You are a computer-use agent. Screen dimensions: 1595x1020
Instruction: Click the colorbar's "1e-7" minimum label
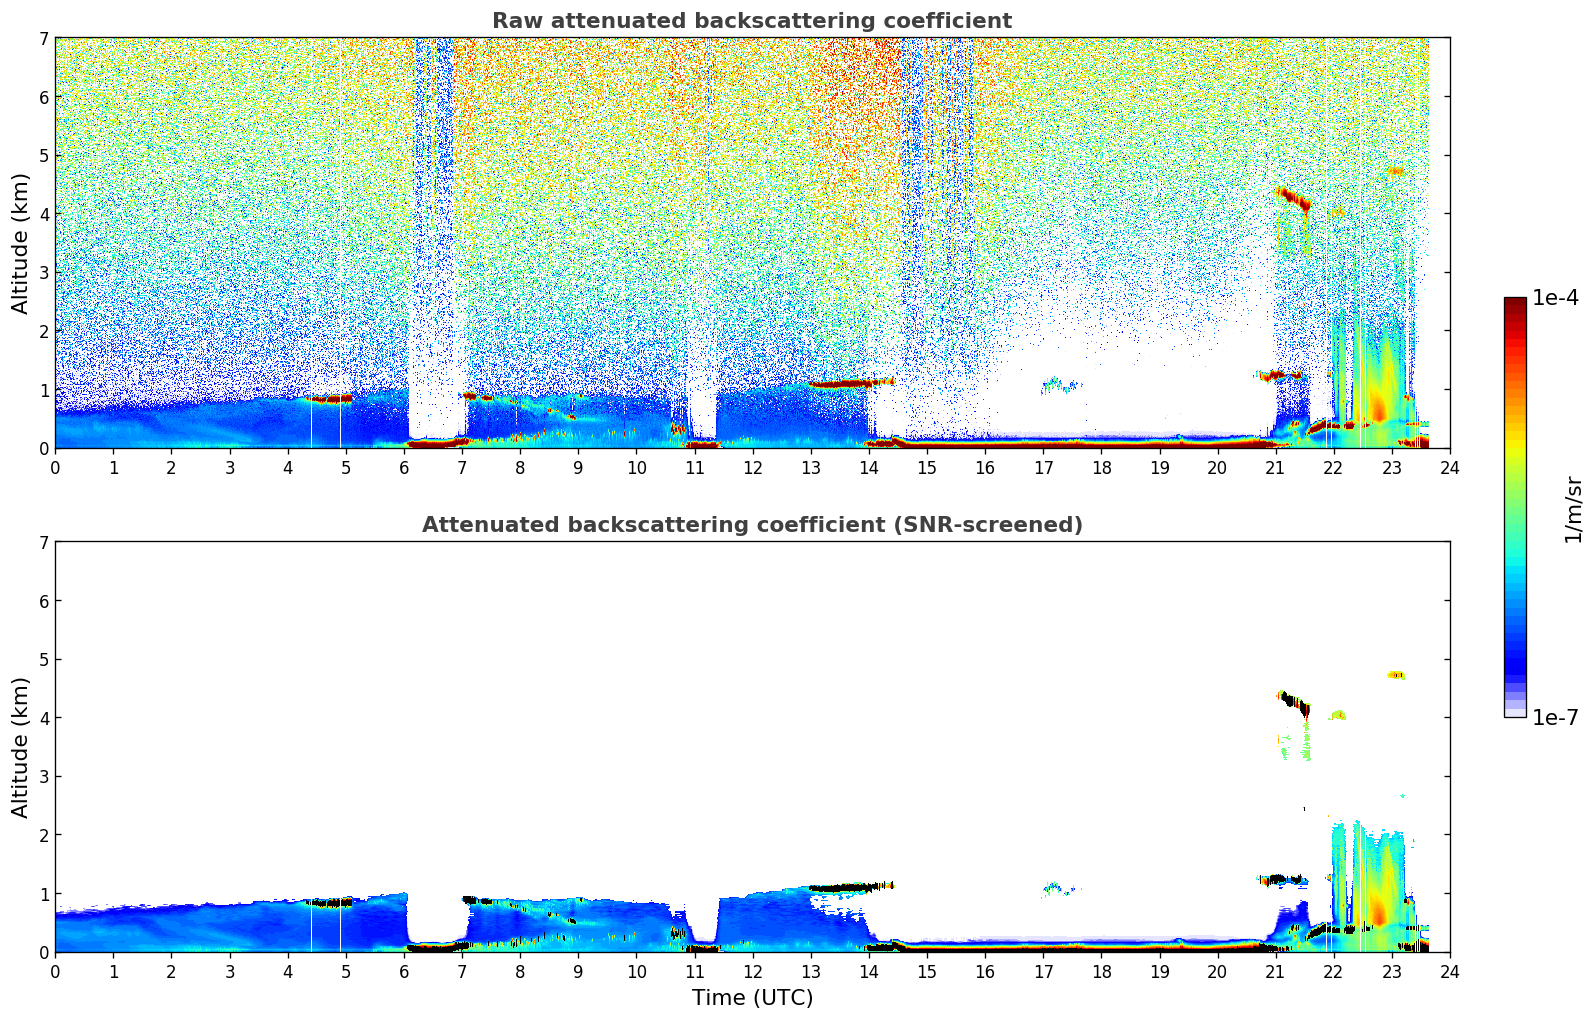tap(1555, 717)
